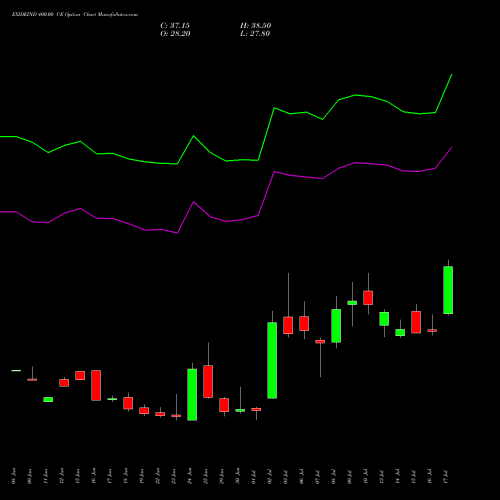
Task: Click the green upper band line at its final peak
Action: (x=452, y=75)
